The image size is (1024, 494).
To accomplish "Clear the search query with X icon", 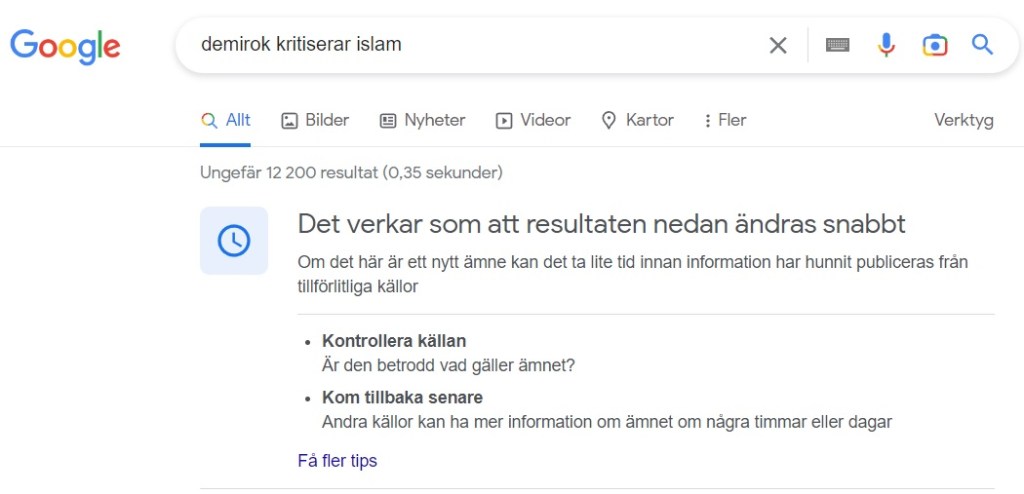I will pos(777,45).
